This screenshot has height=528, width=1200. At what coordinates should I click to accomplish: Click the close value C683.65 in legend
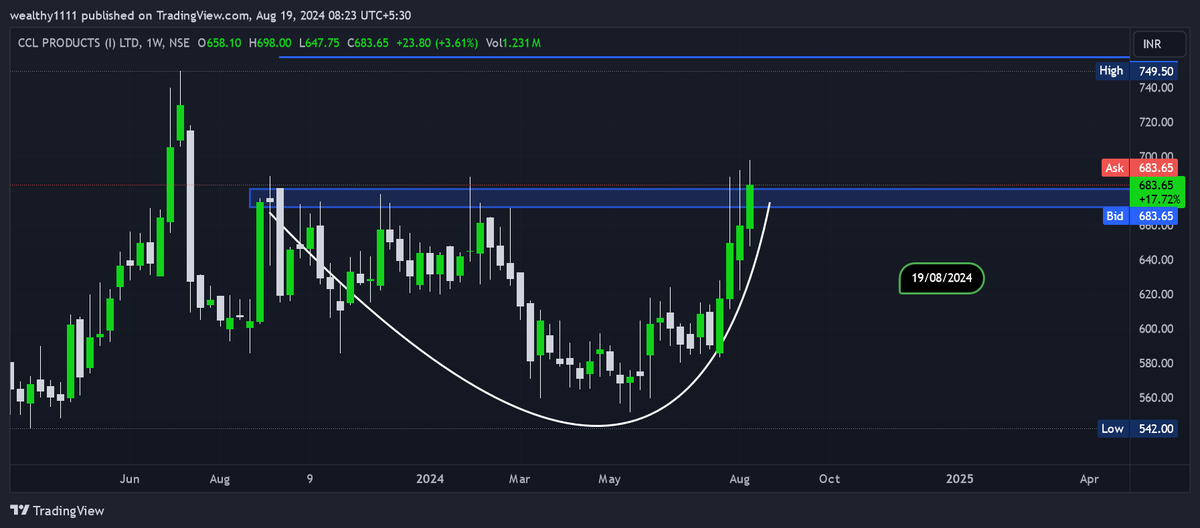(x=369, y=43)
